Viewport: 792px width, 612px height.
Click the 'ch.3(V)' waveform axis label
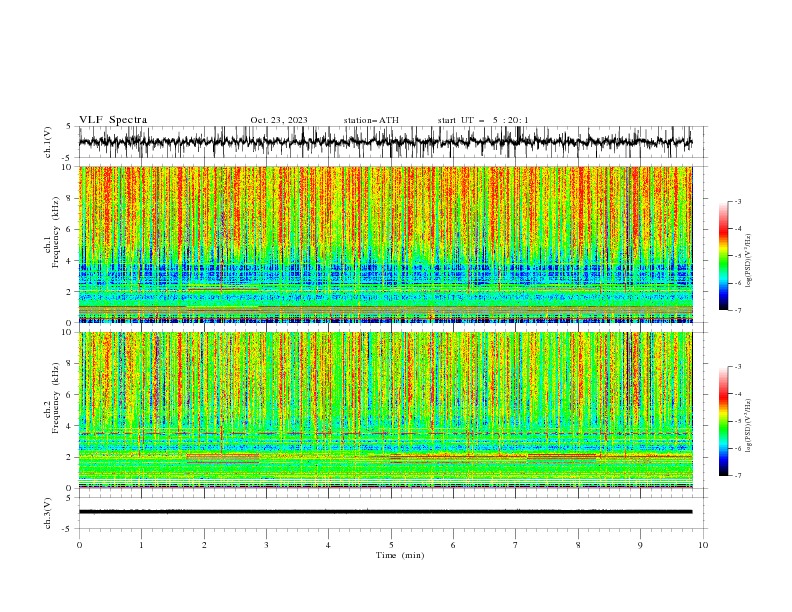coord(48,513)
